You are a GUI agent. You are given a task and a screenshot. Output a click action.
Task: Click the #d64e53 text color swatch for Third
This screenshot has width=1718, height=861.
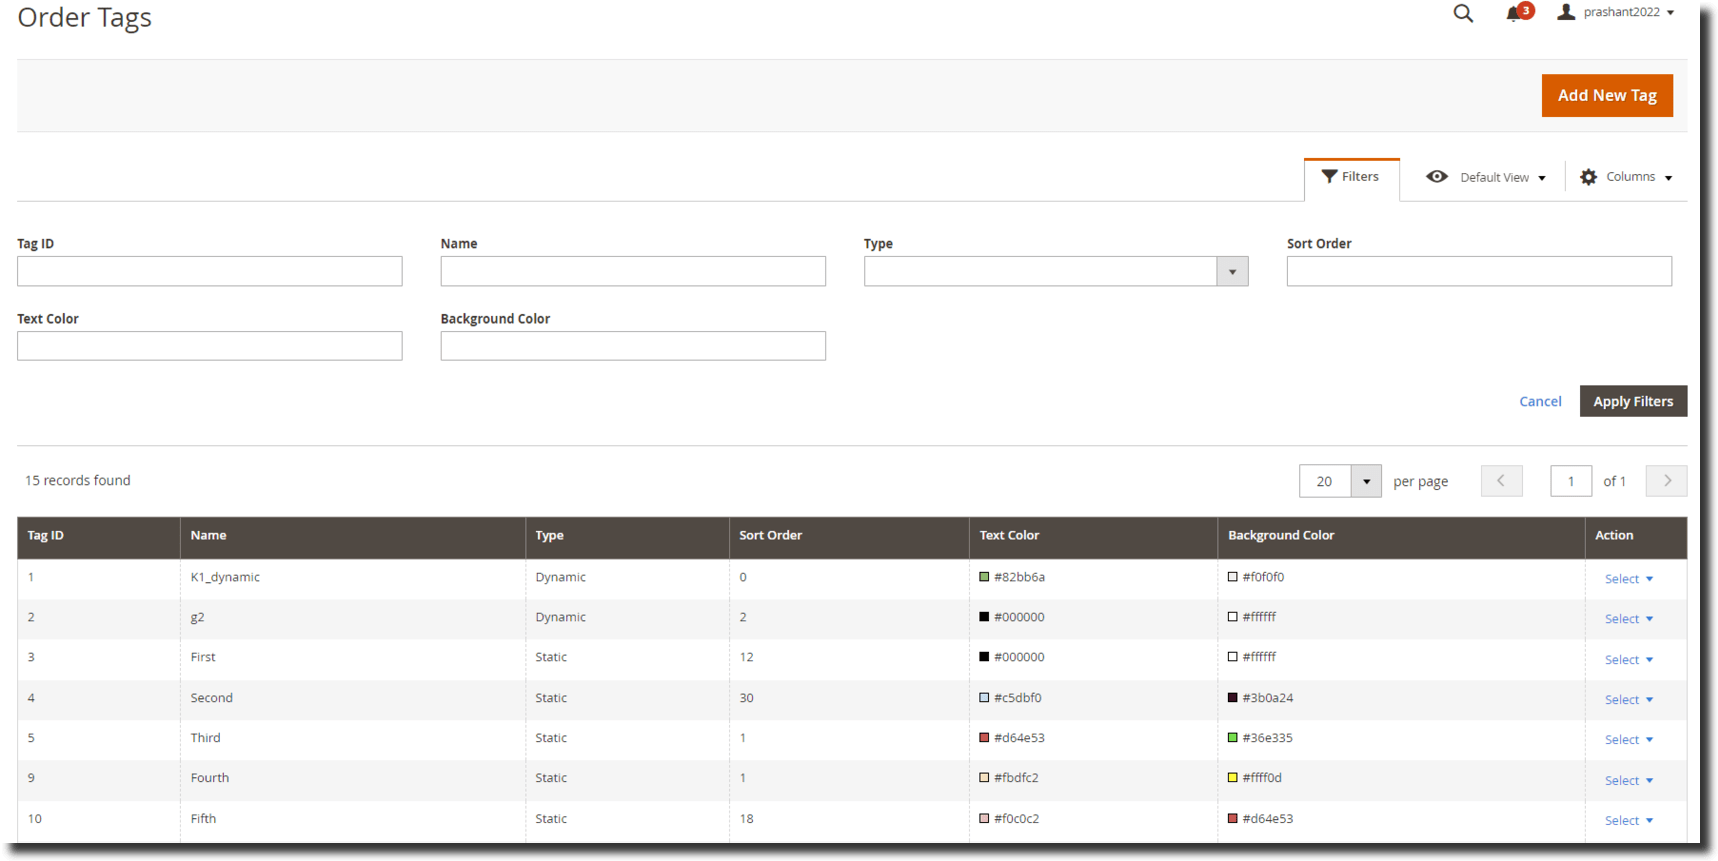pyautogui.click(x=984, y=738)
